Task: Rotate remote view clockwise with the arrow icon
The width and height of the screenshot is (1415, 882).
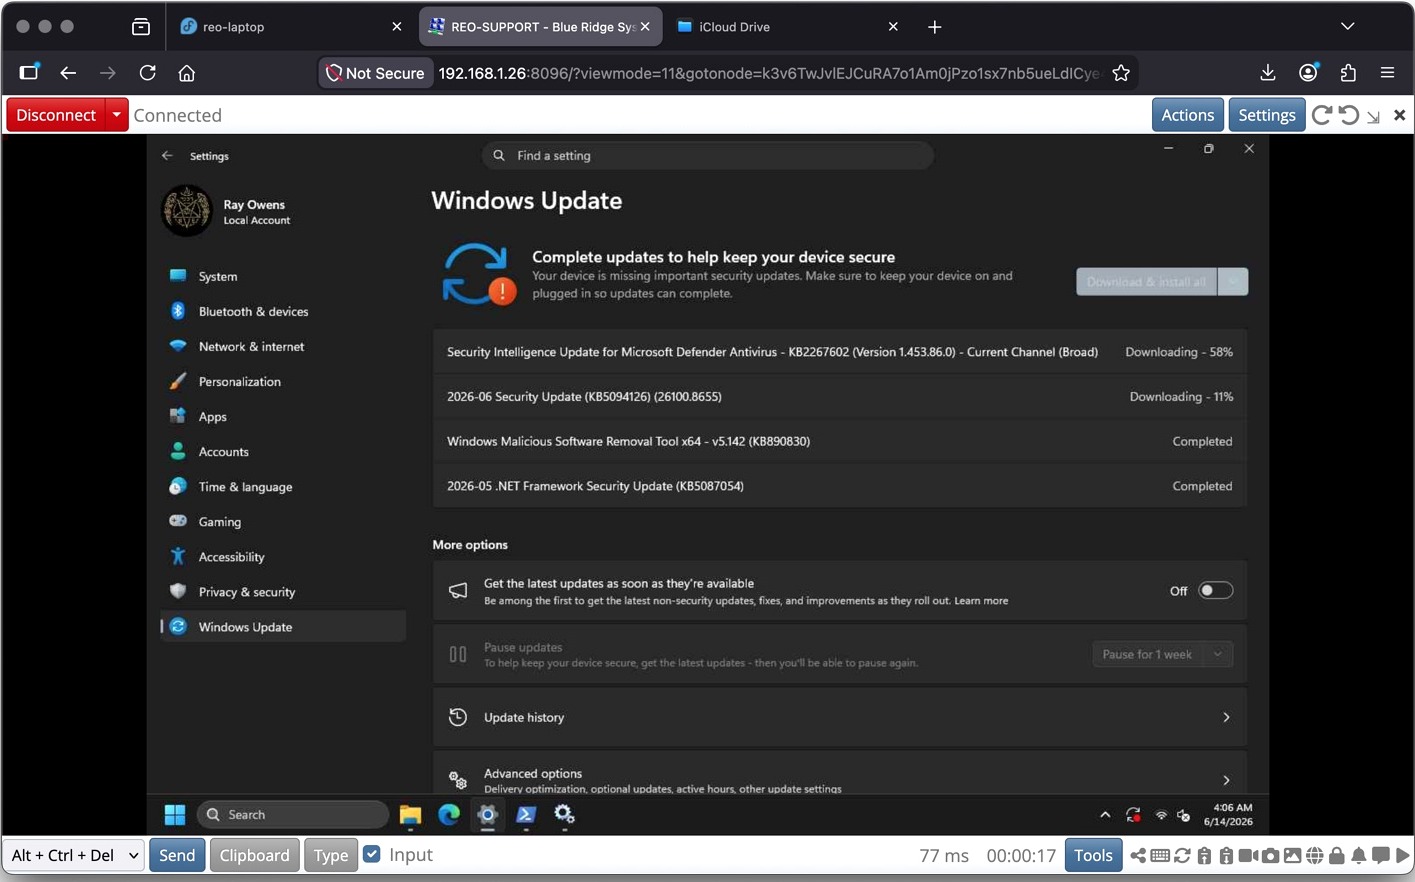Action: (x=1321, y=115)
